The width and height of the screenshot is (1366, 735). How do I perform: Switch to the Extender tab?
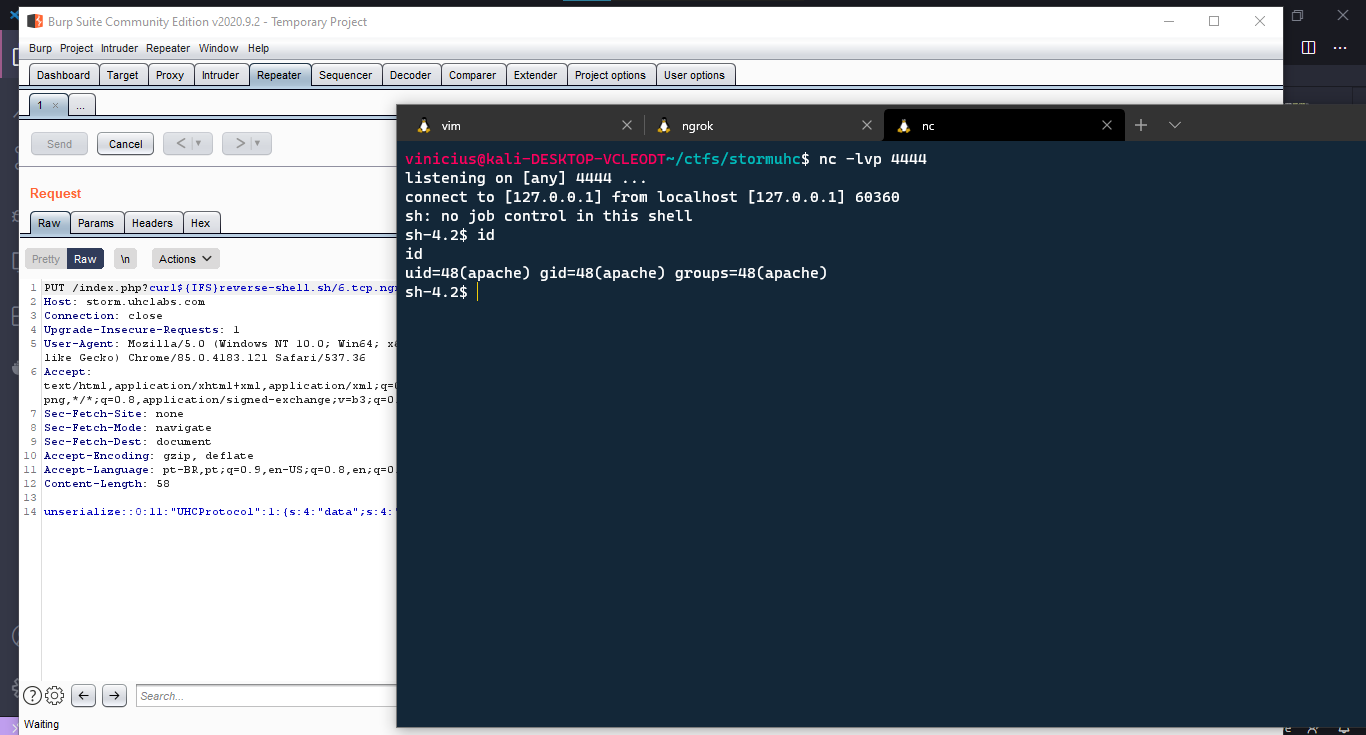(536, 75)
